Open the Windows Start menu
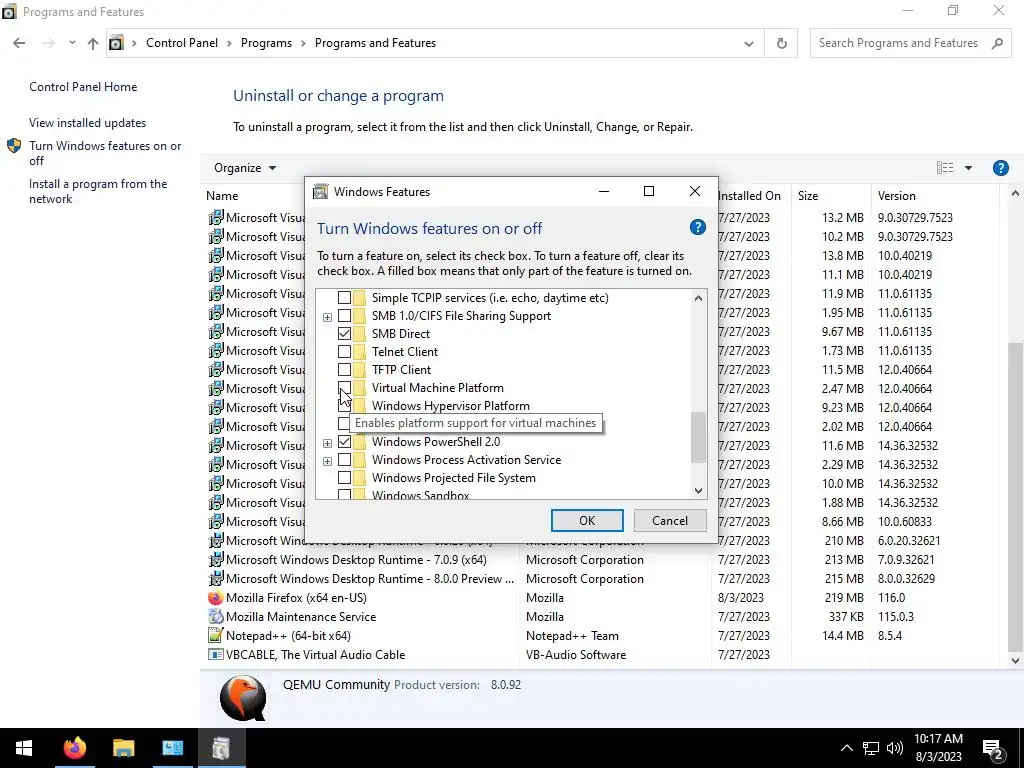1024x768 pixels. [x=24, y=748]
